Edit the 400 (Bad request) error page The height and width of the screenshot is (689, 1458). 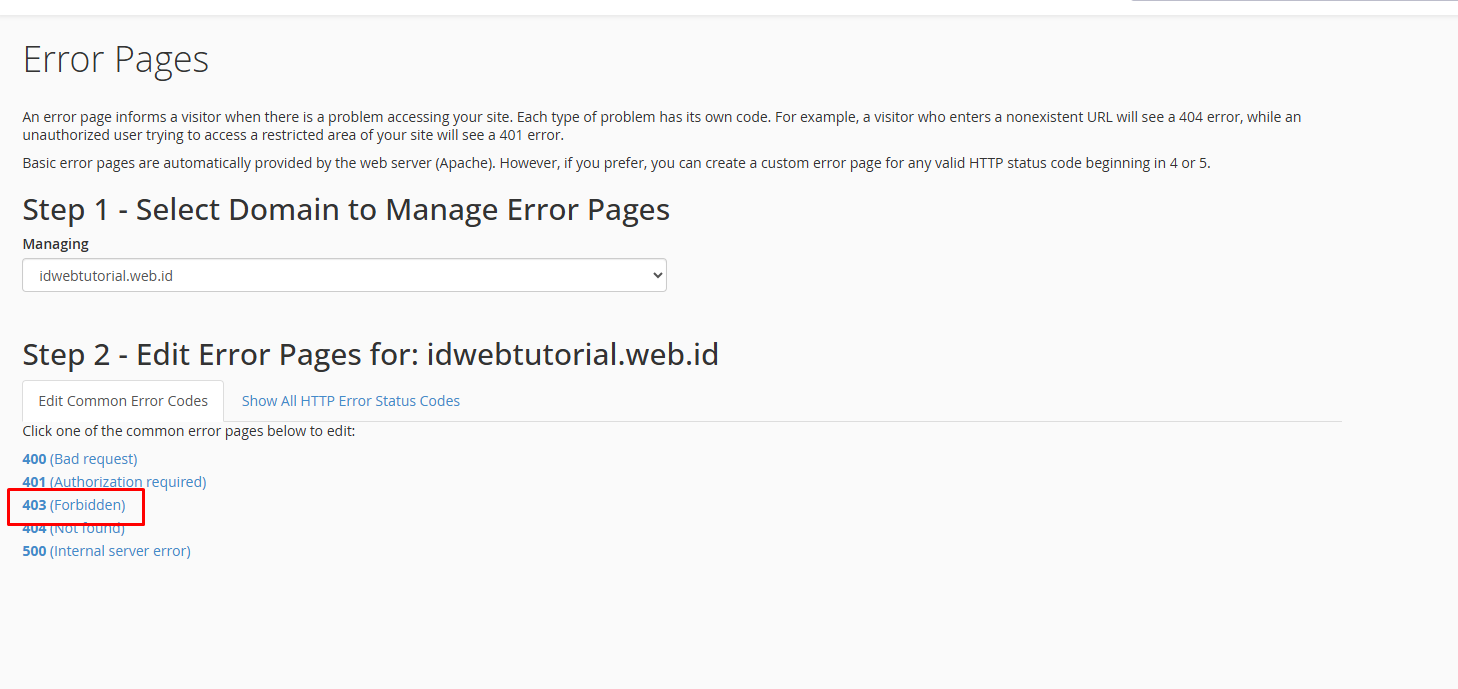point(80,459)
